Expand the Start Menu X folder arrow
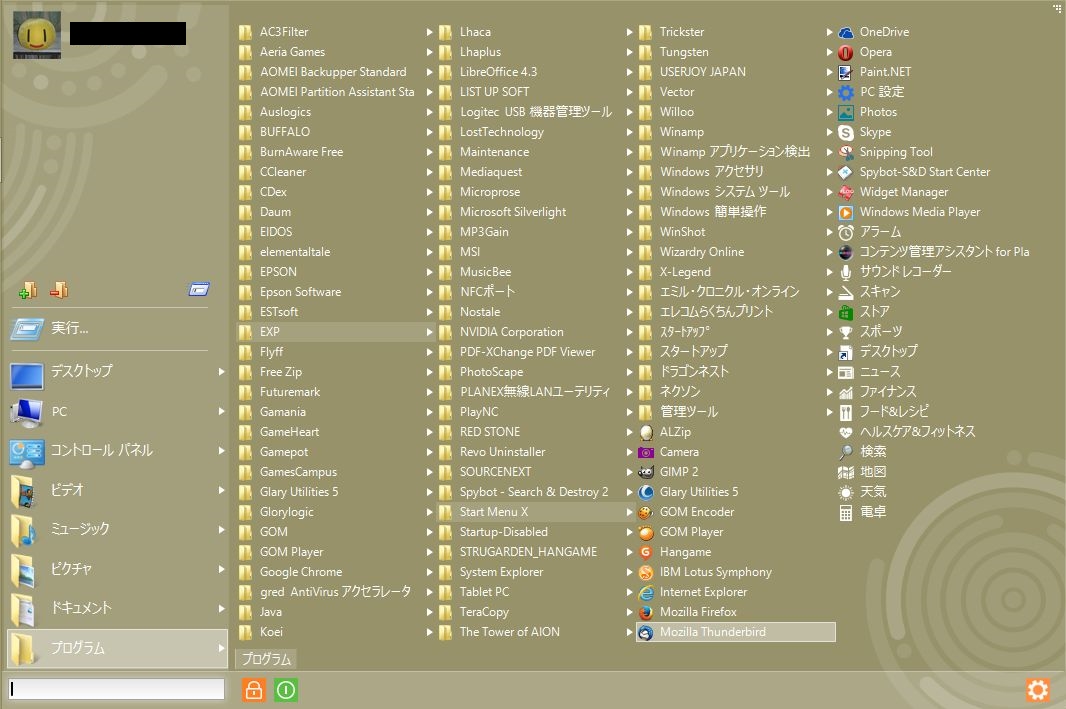The width and height of the screenshot is (1066, 709). coord(630,512)
